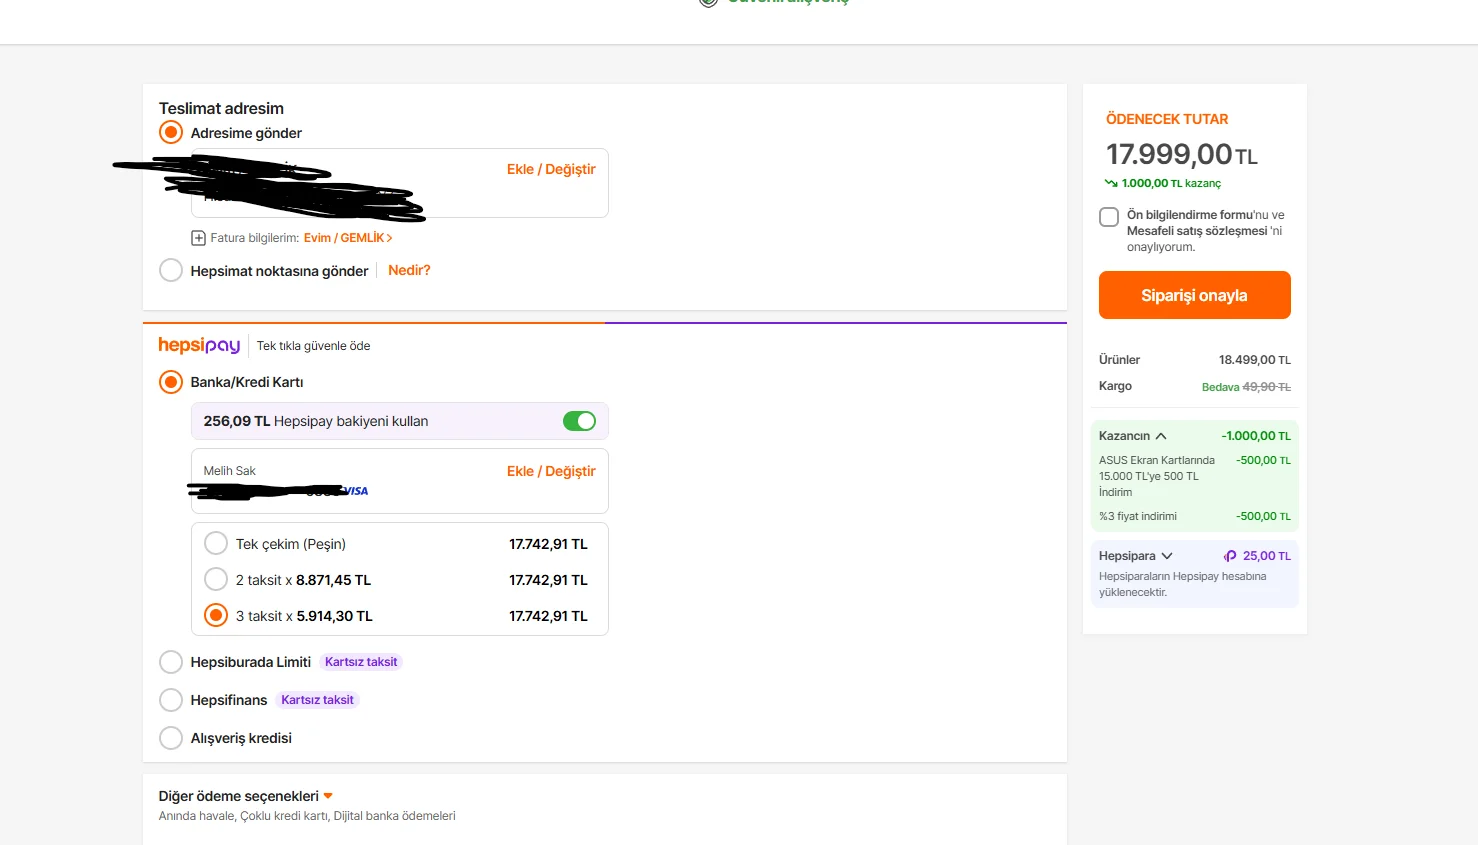The width and height of the screenshot is (1478, 845).
Task: Choose the 3 taksit installment option
Action: coord(216,616)
